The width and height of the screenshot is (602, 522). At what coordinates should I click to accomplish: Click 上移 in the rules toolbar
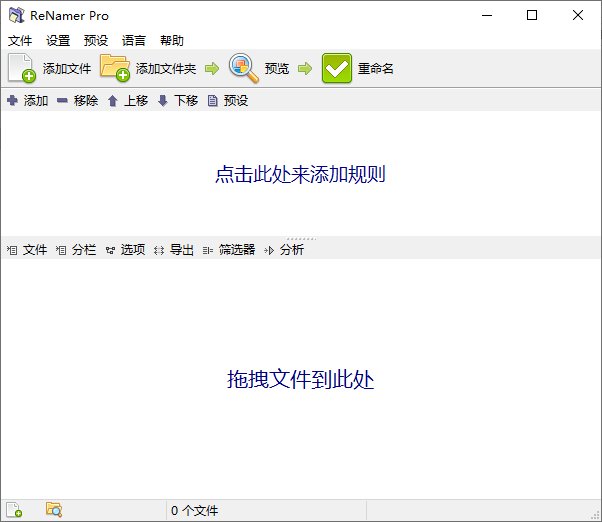[136, 101]
